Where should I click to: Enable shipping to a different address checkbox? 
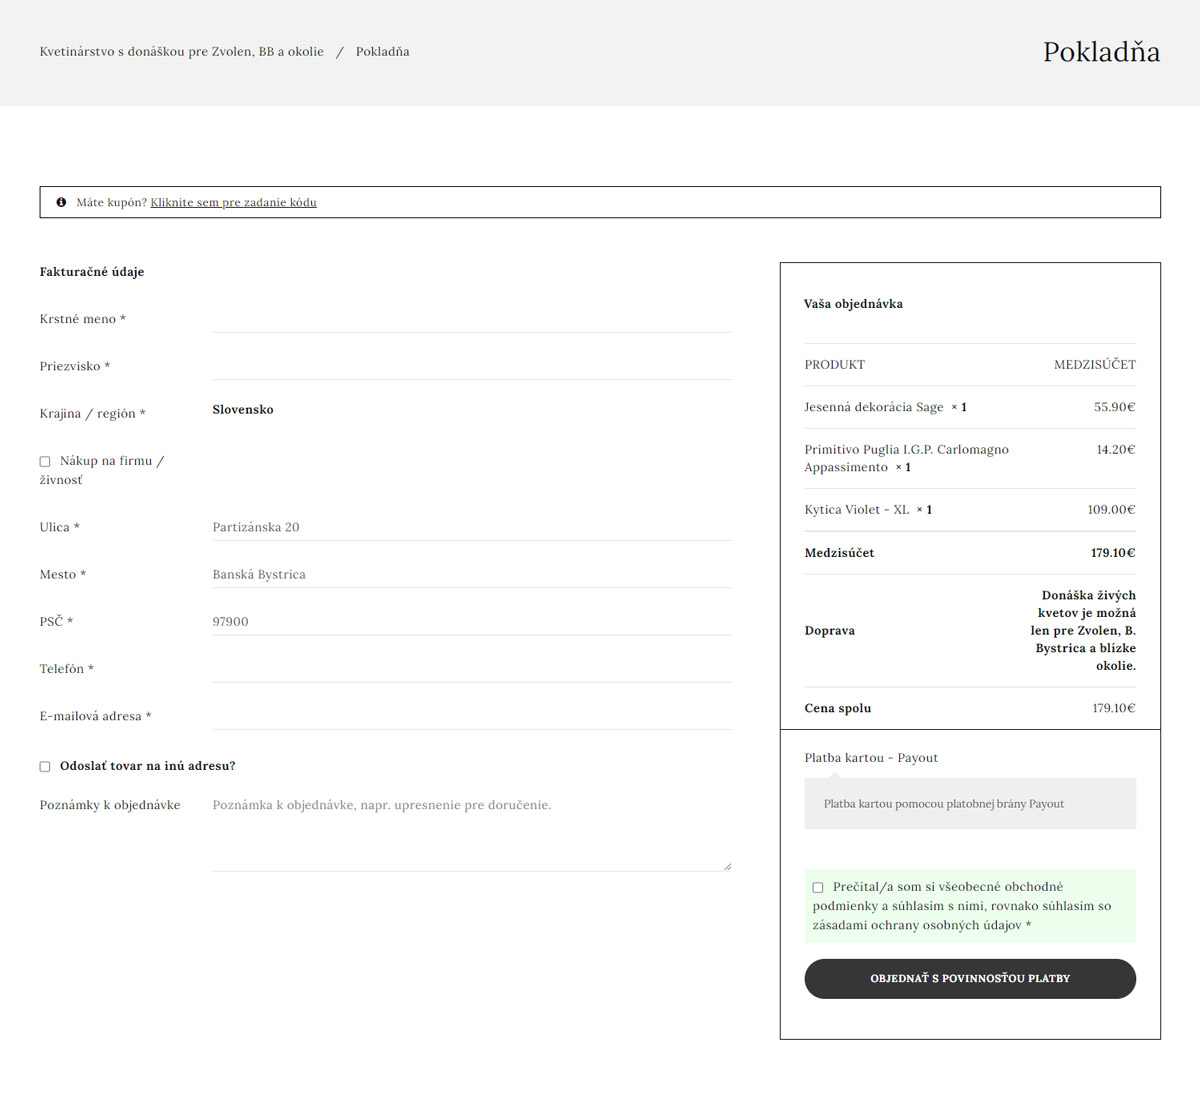click(45, 766)
